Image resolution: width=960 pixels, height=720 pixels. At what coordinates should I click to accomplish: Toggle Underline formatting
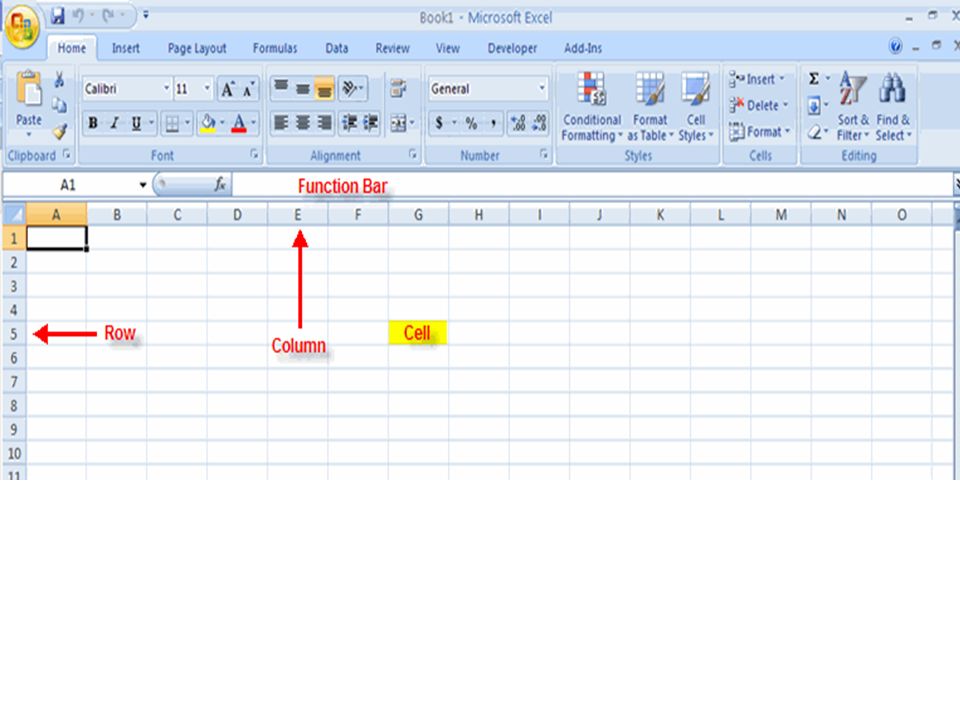click(x=136, y=124)
